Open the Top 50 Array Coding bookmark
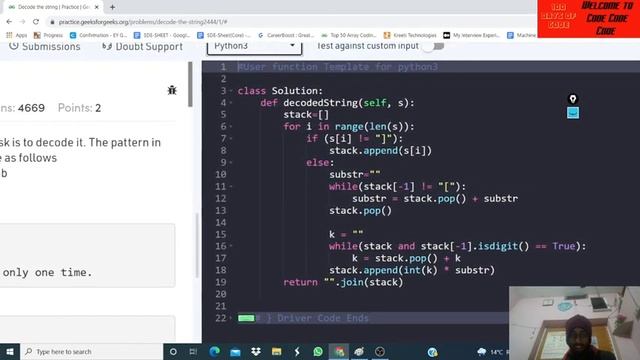The height and width of the screenshot is (360, 640). pyautogui.click(x=349, y=36)
